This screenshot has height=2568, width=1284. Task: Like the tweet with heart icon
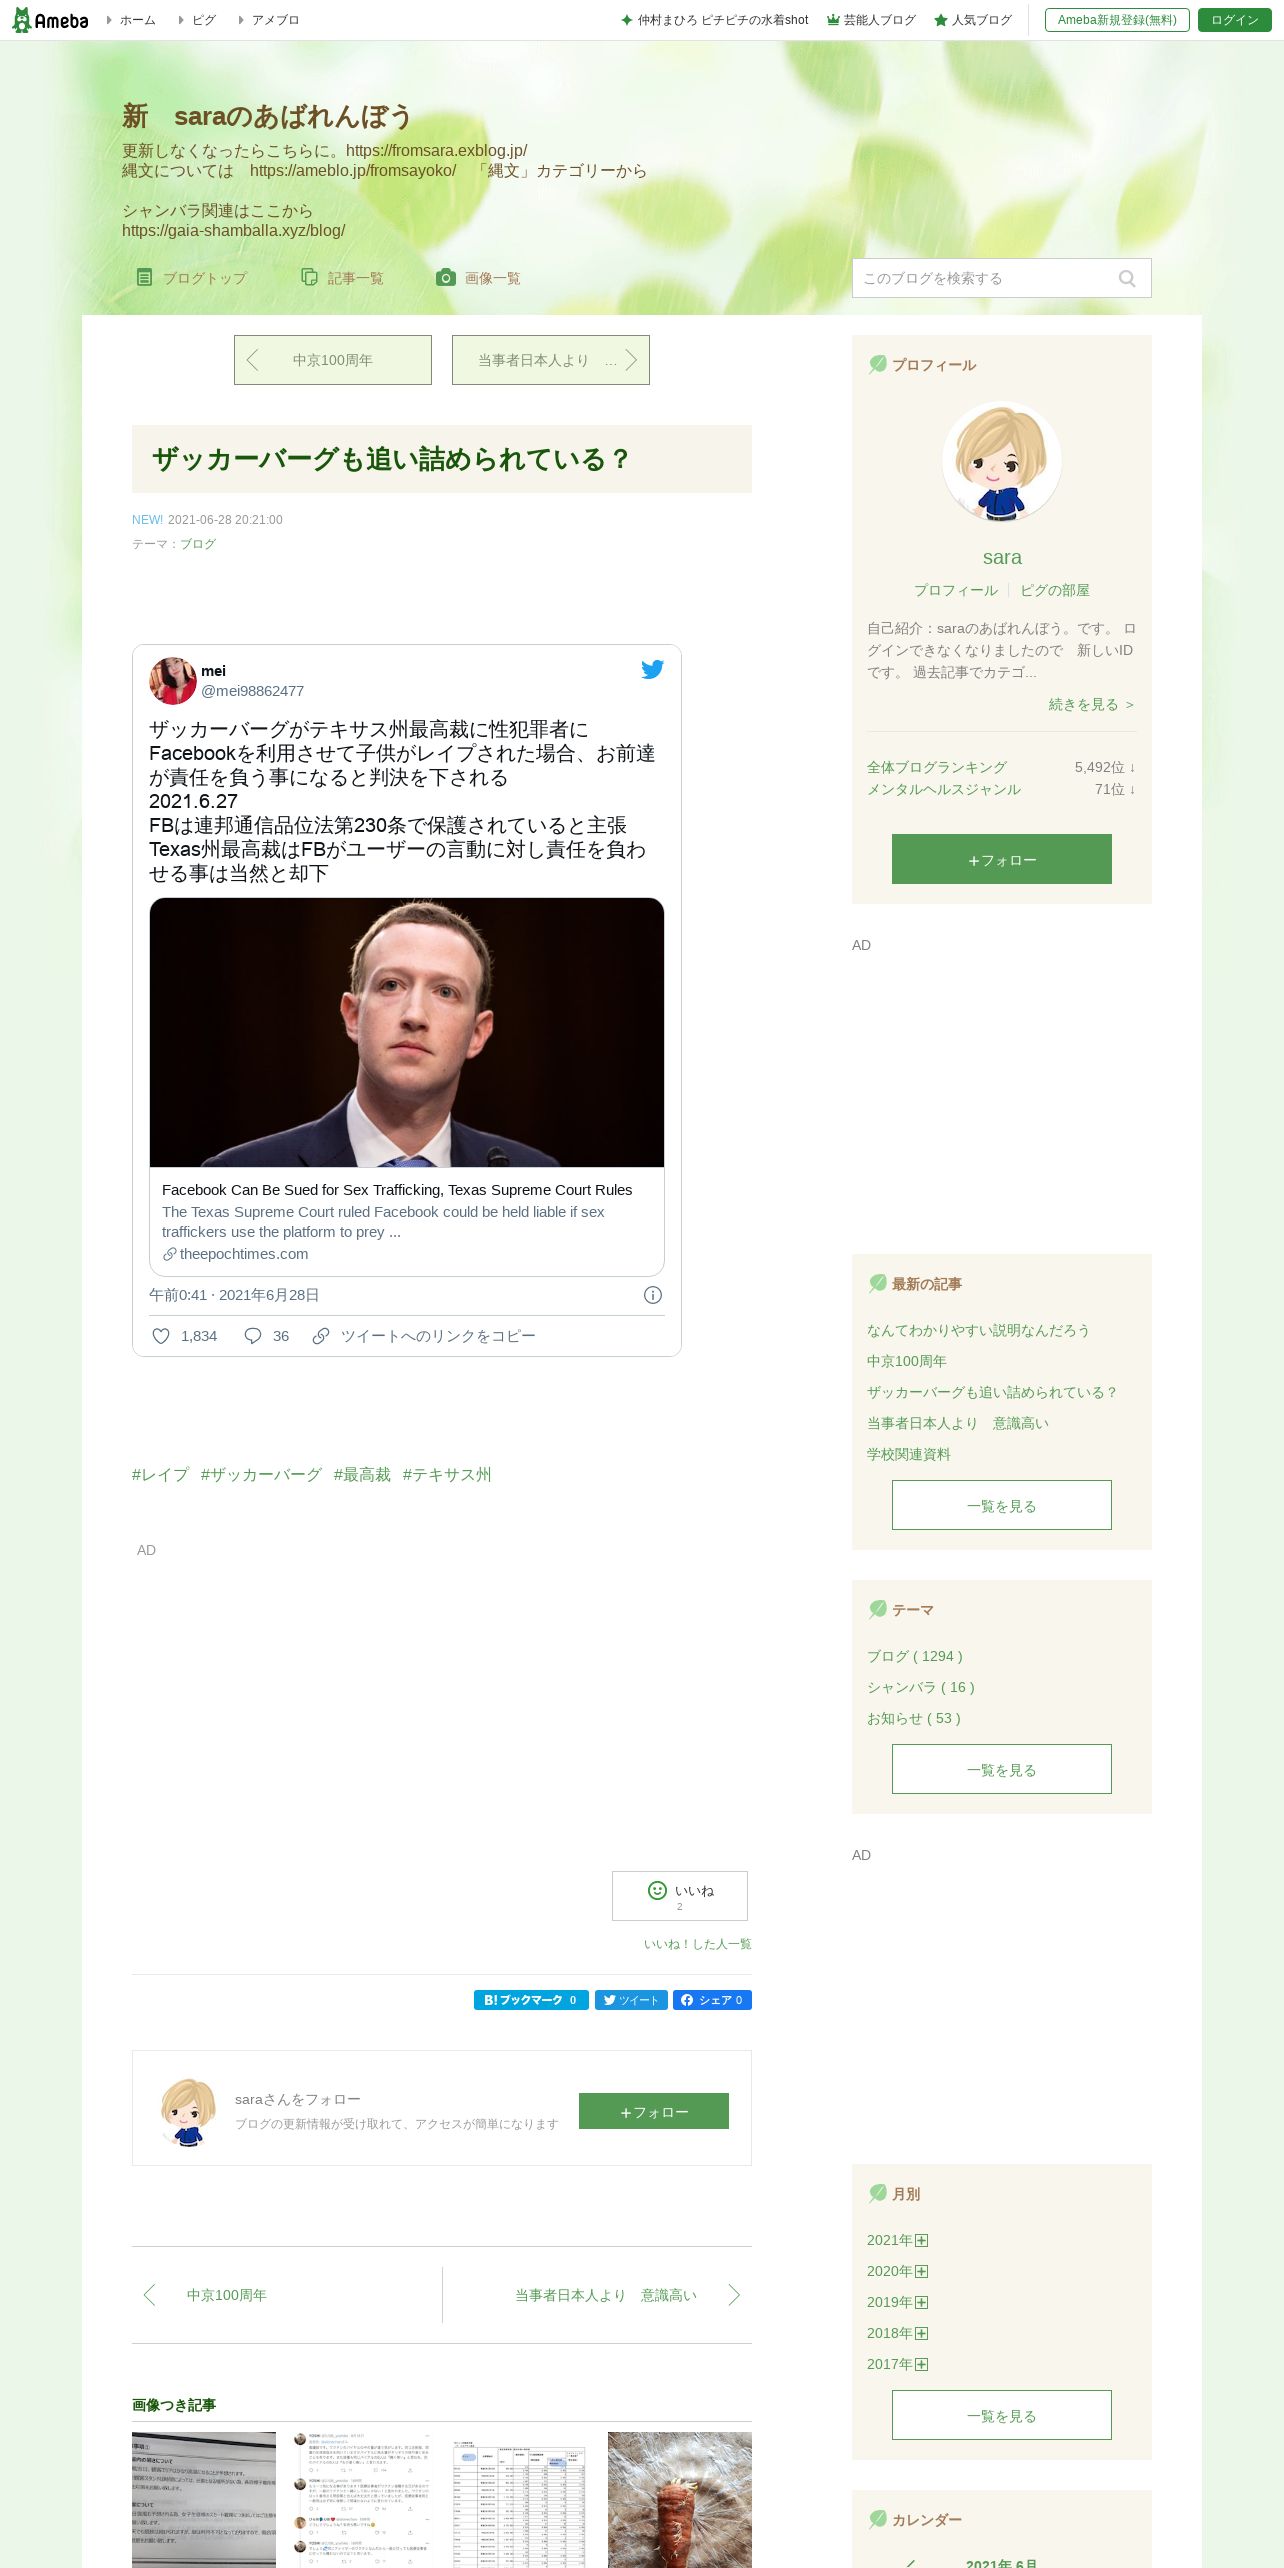click(x=161, y=1336)
